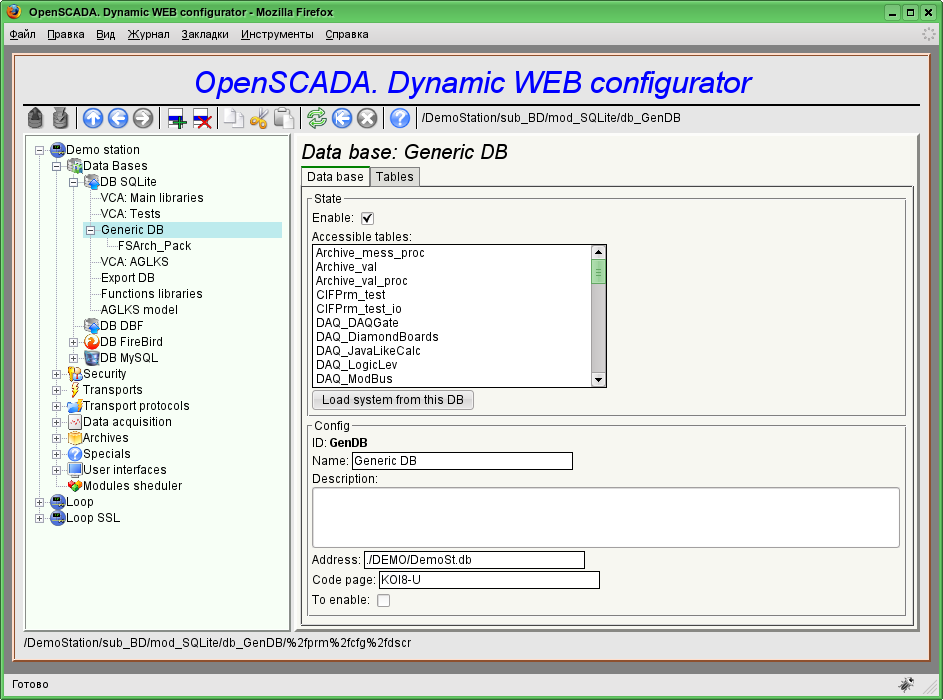Click the User interfaces monitor icon
This screenshot has width=943, height=700.
[75, 470]
